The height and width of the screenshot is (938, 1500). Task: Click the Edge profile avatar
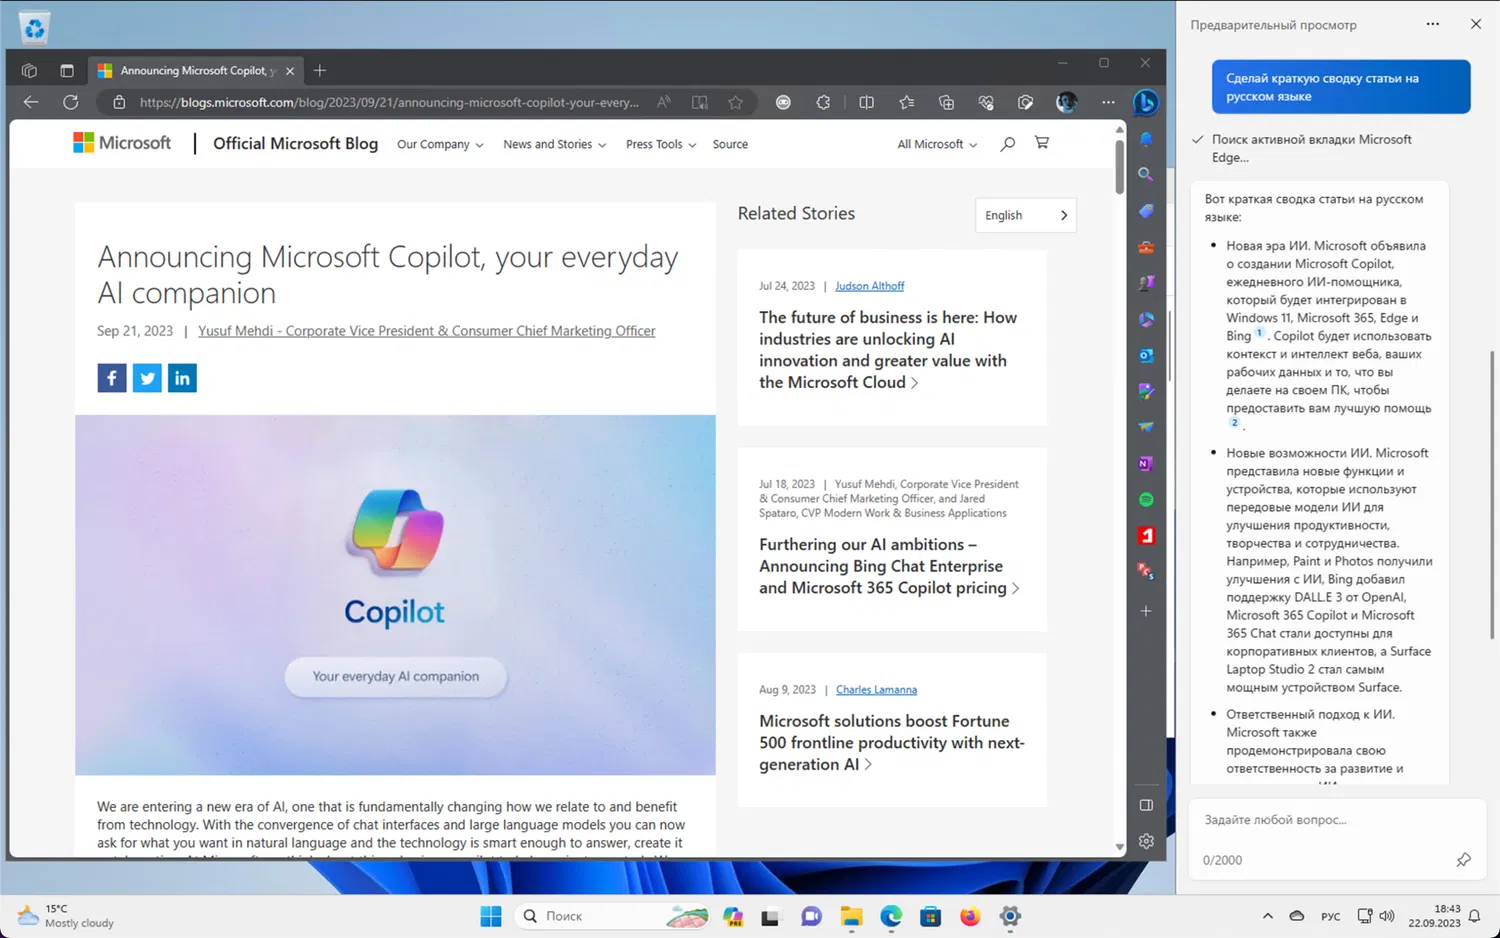pyautogui.click(x=1067, y=102)
